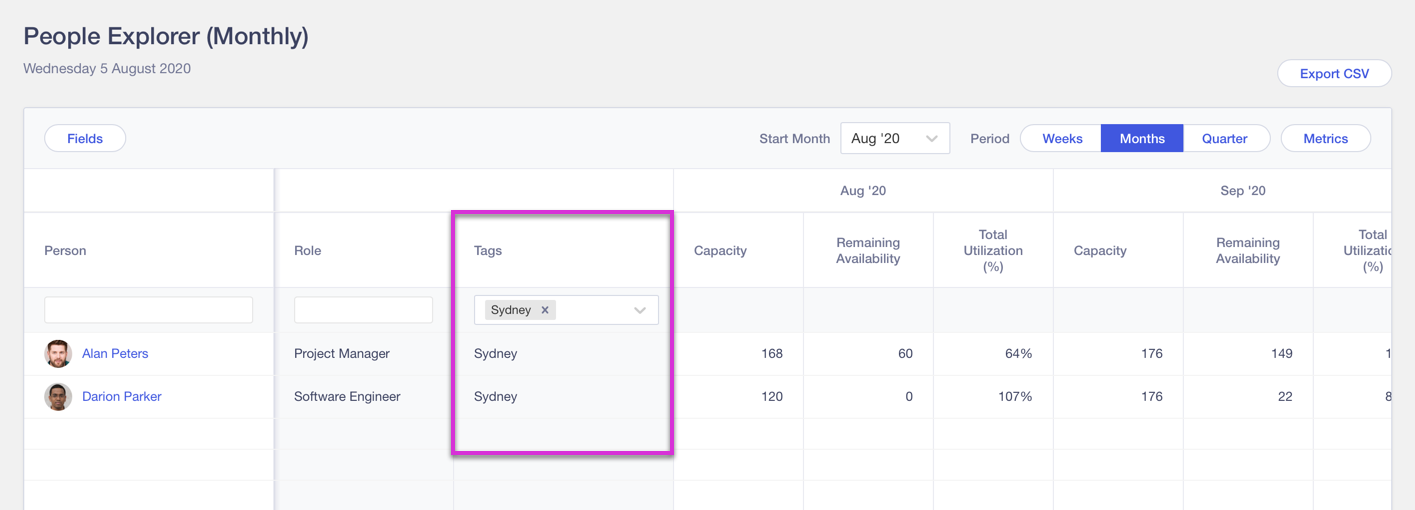The width and height of the screenshot is (1415, 510).
Task: Open the Metrics button
Action: point(1324,139)
